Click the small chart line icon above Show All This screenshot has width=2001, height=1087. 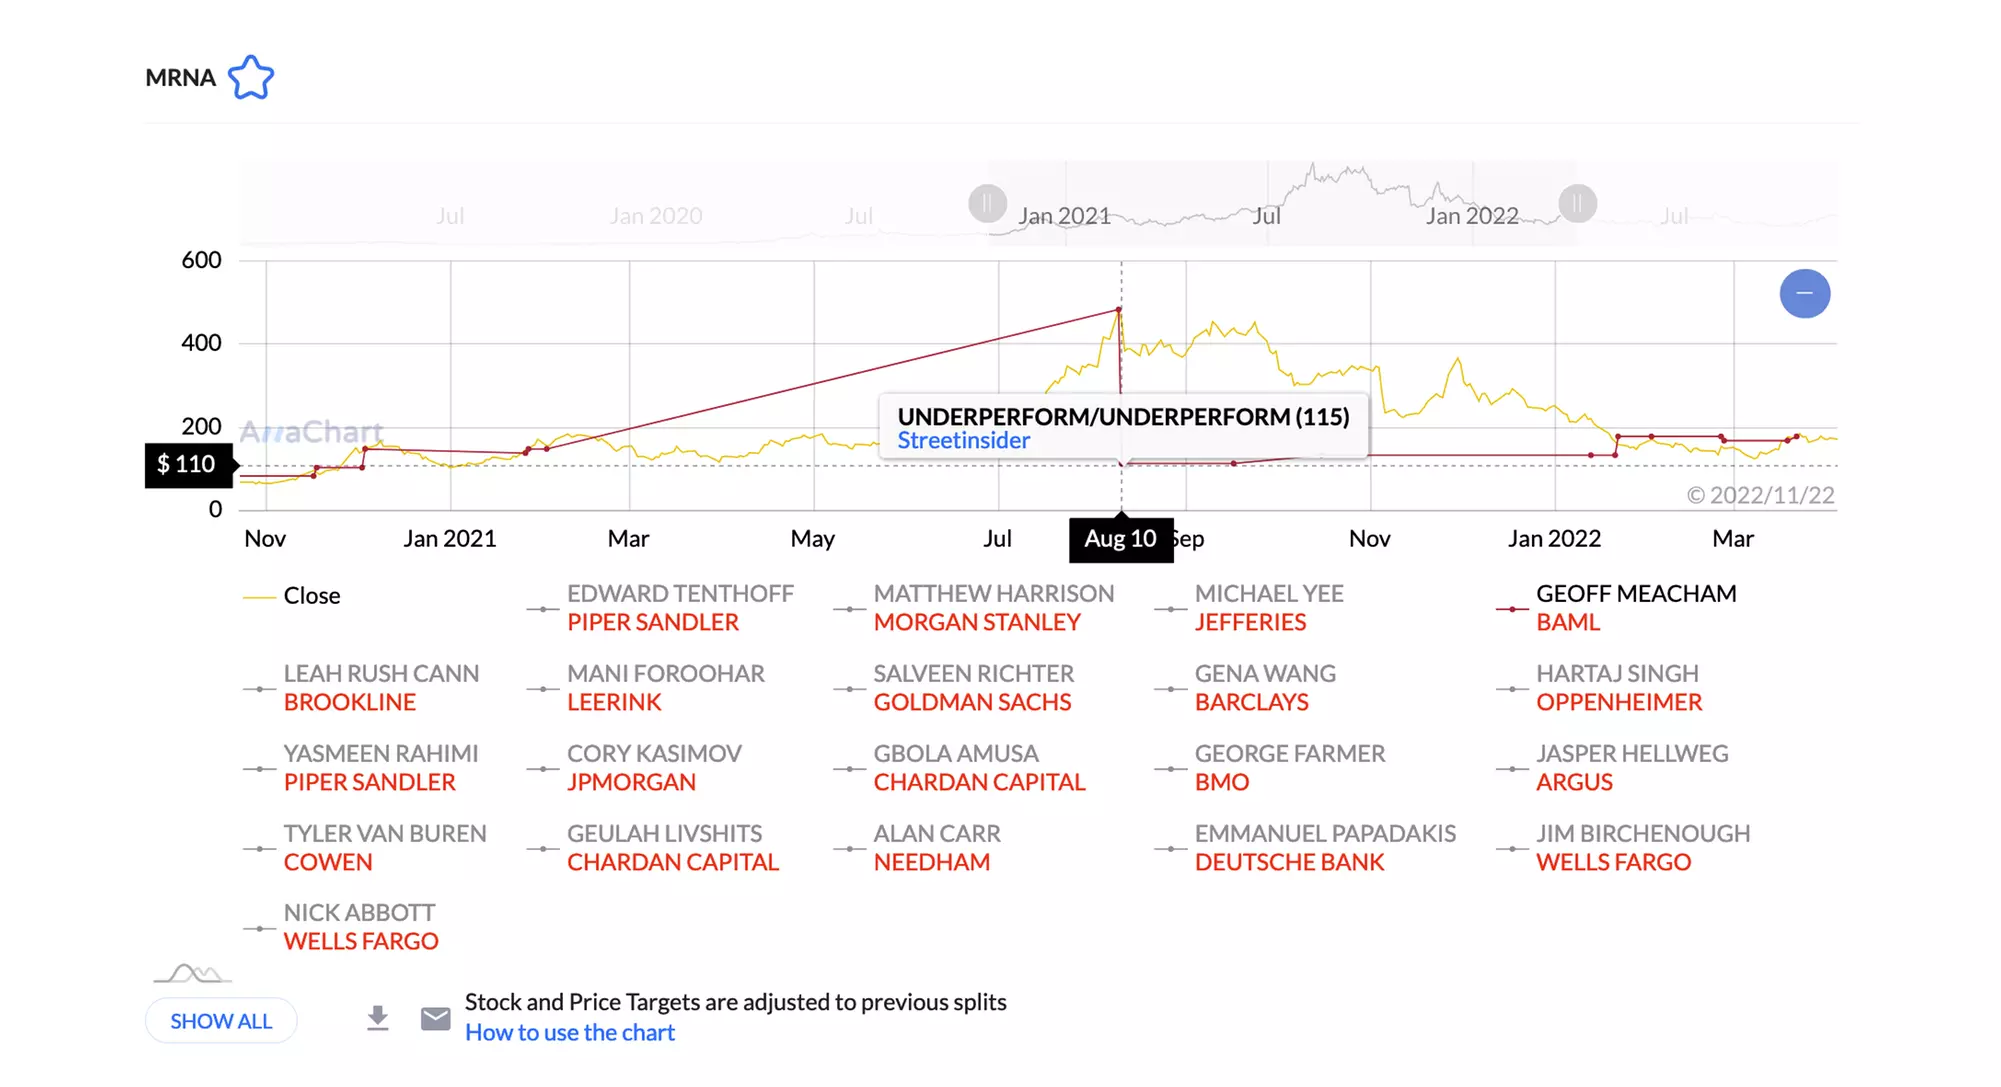click(x=192, y=973)
